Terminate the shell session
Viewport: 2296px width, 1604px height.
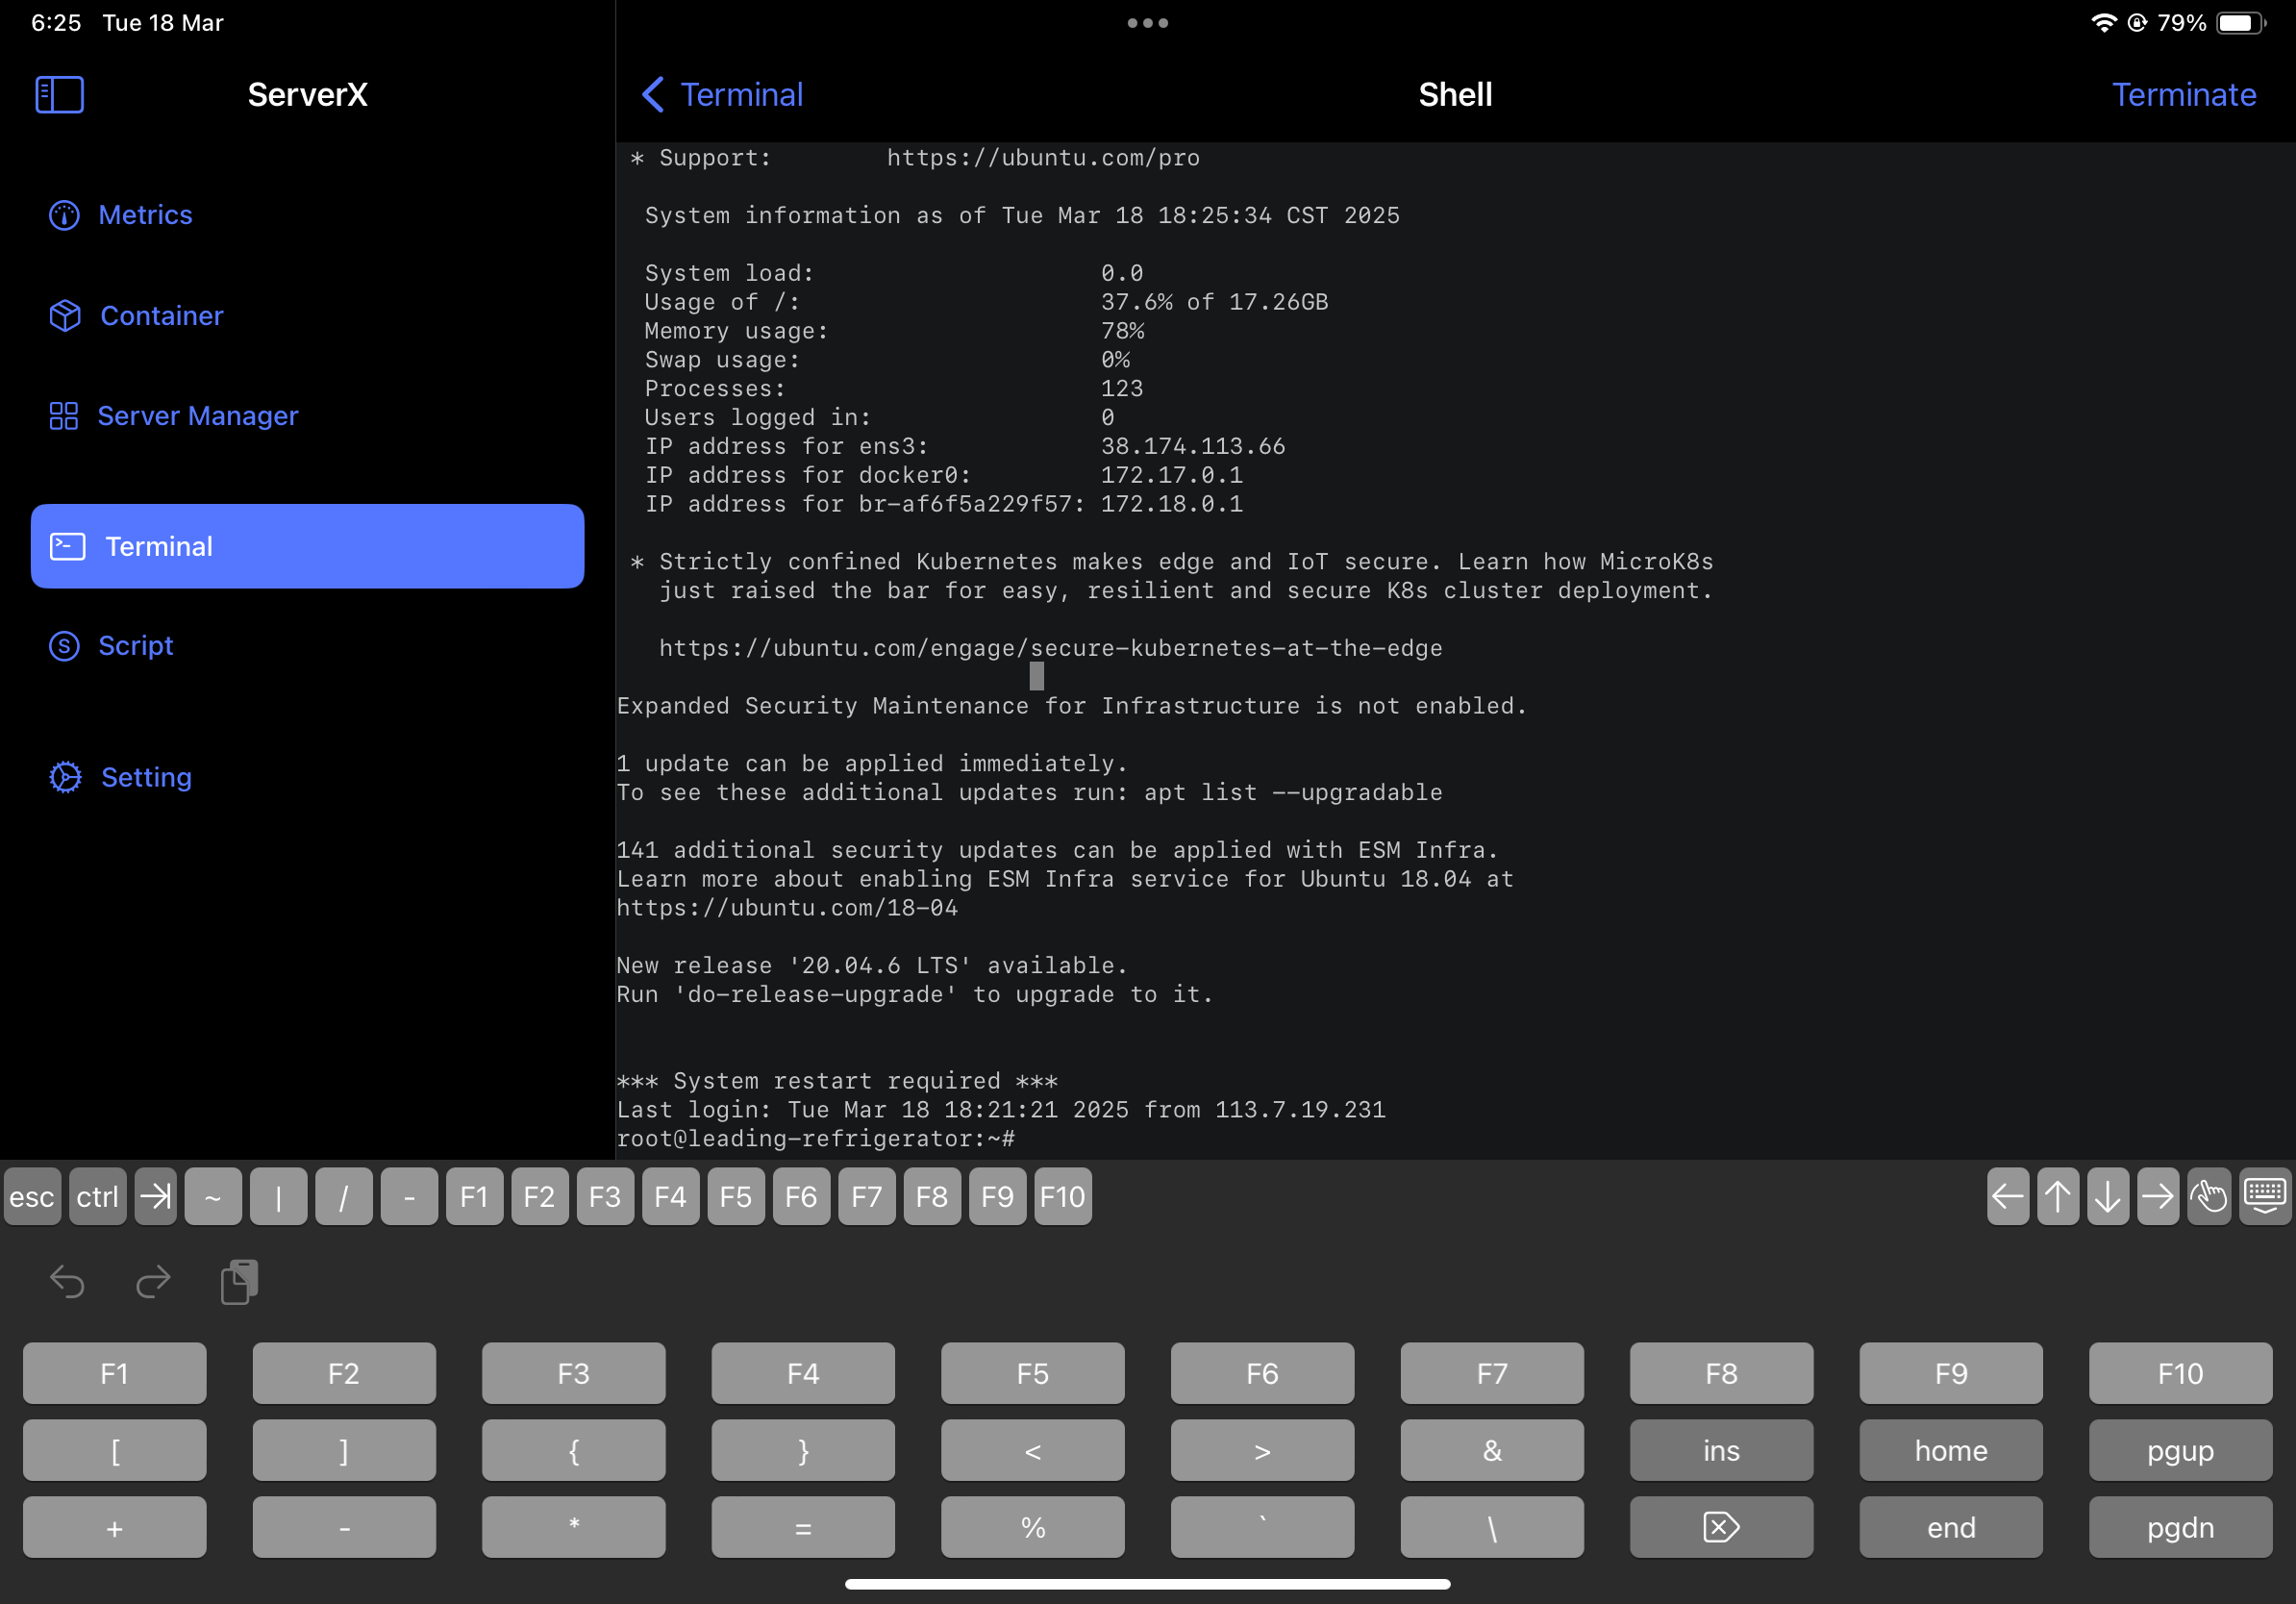point(2183,95)
